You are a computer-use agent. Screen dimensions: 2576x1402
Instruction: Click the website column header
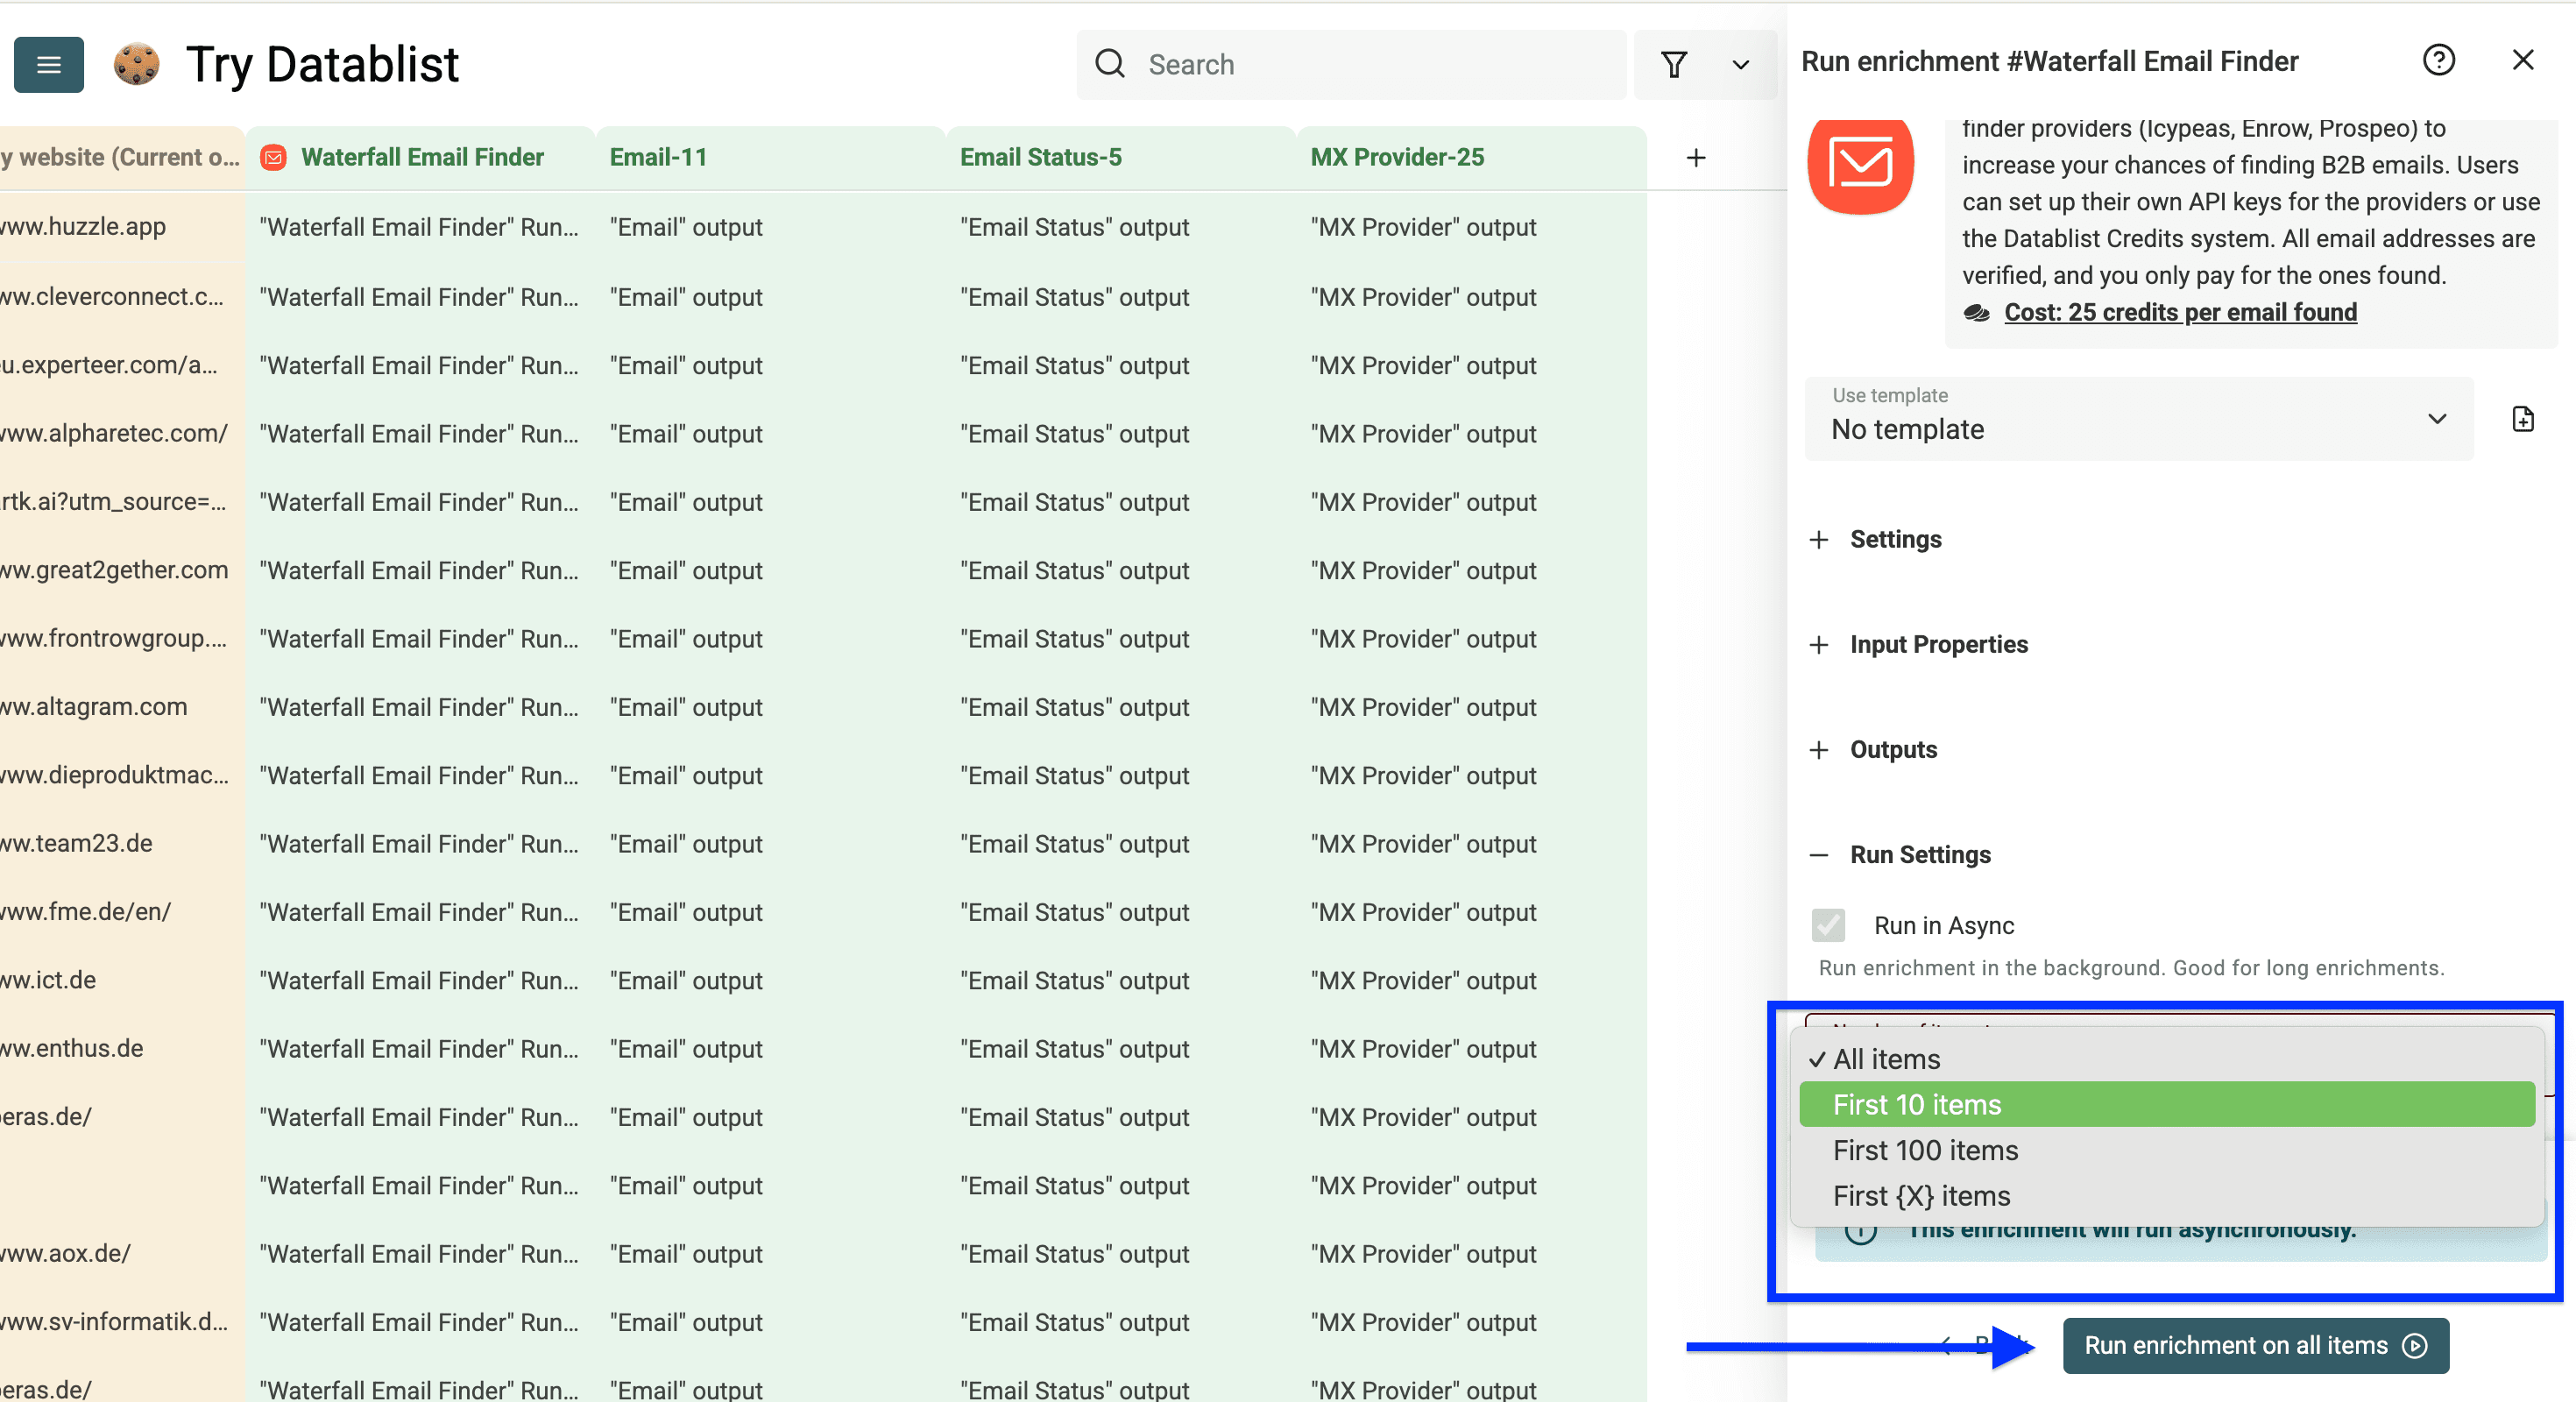(x=122, y=158)
